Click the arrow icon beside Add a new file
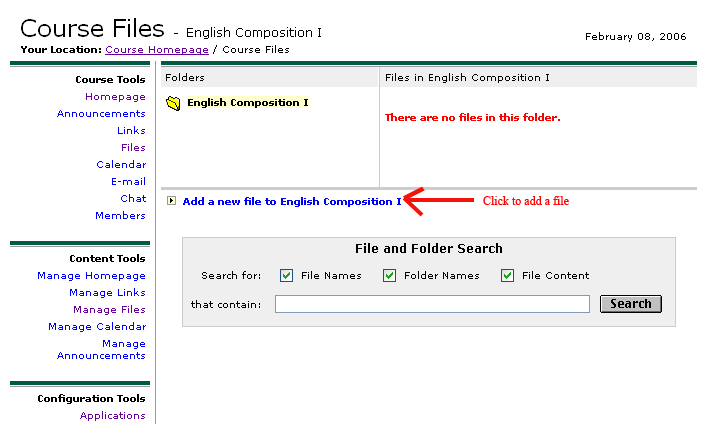Viewport: 728px width, 424px height. (172, 201)
